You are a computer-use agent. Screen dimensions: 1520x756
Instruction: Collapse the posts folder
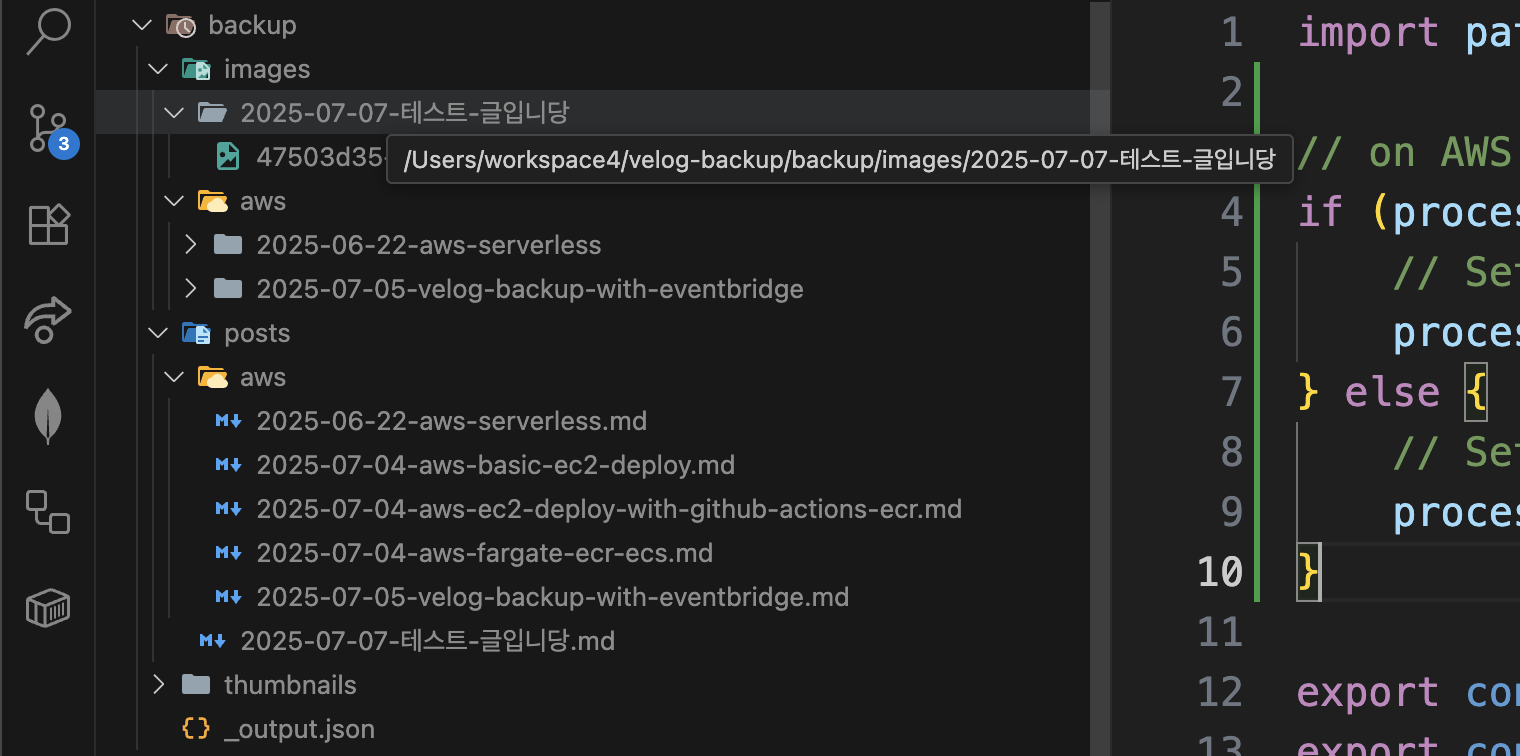click(157, 333)
